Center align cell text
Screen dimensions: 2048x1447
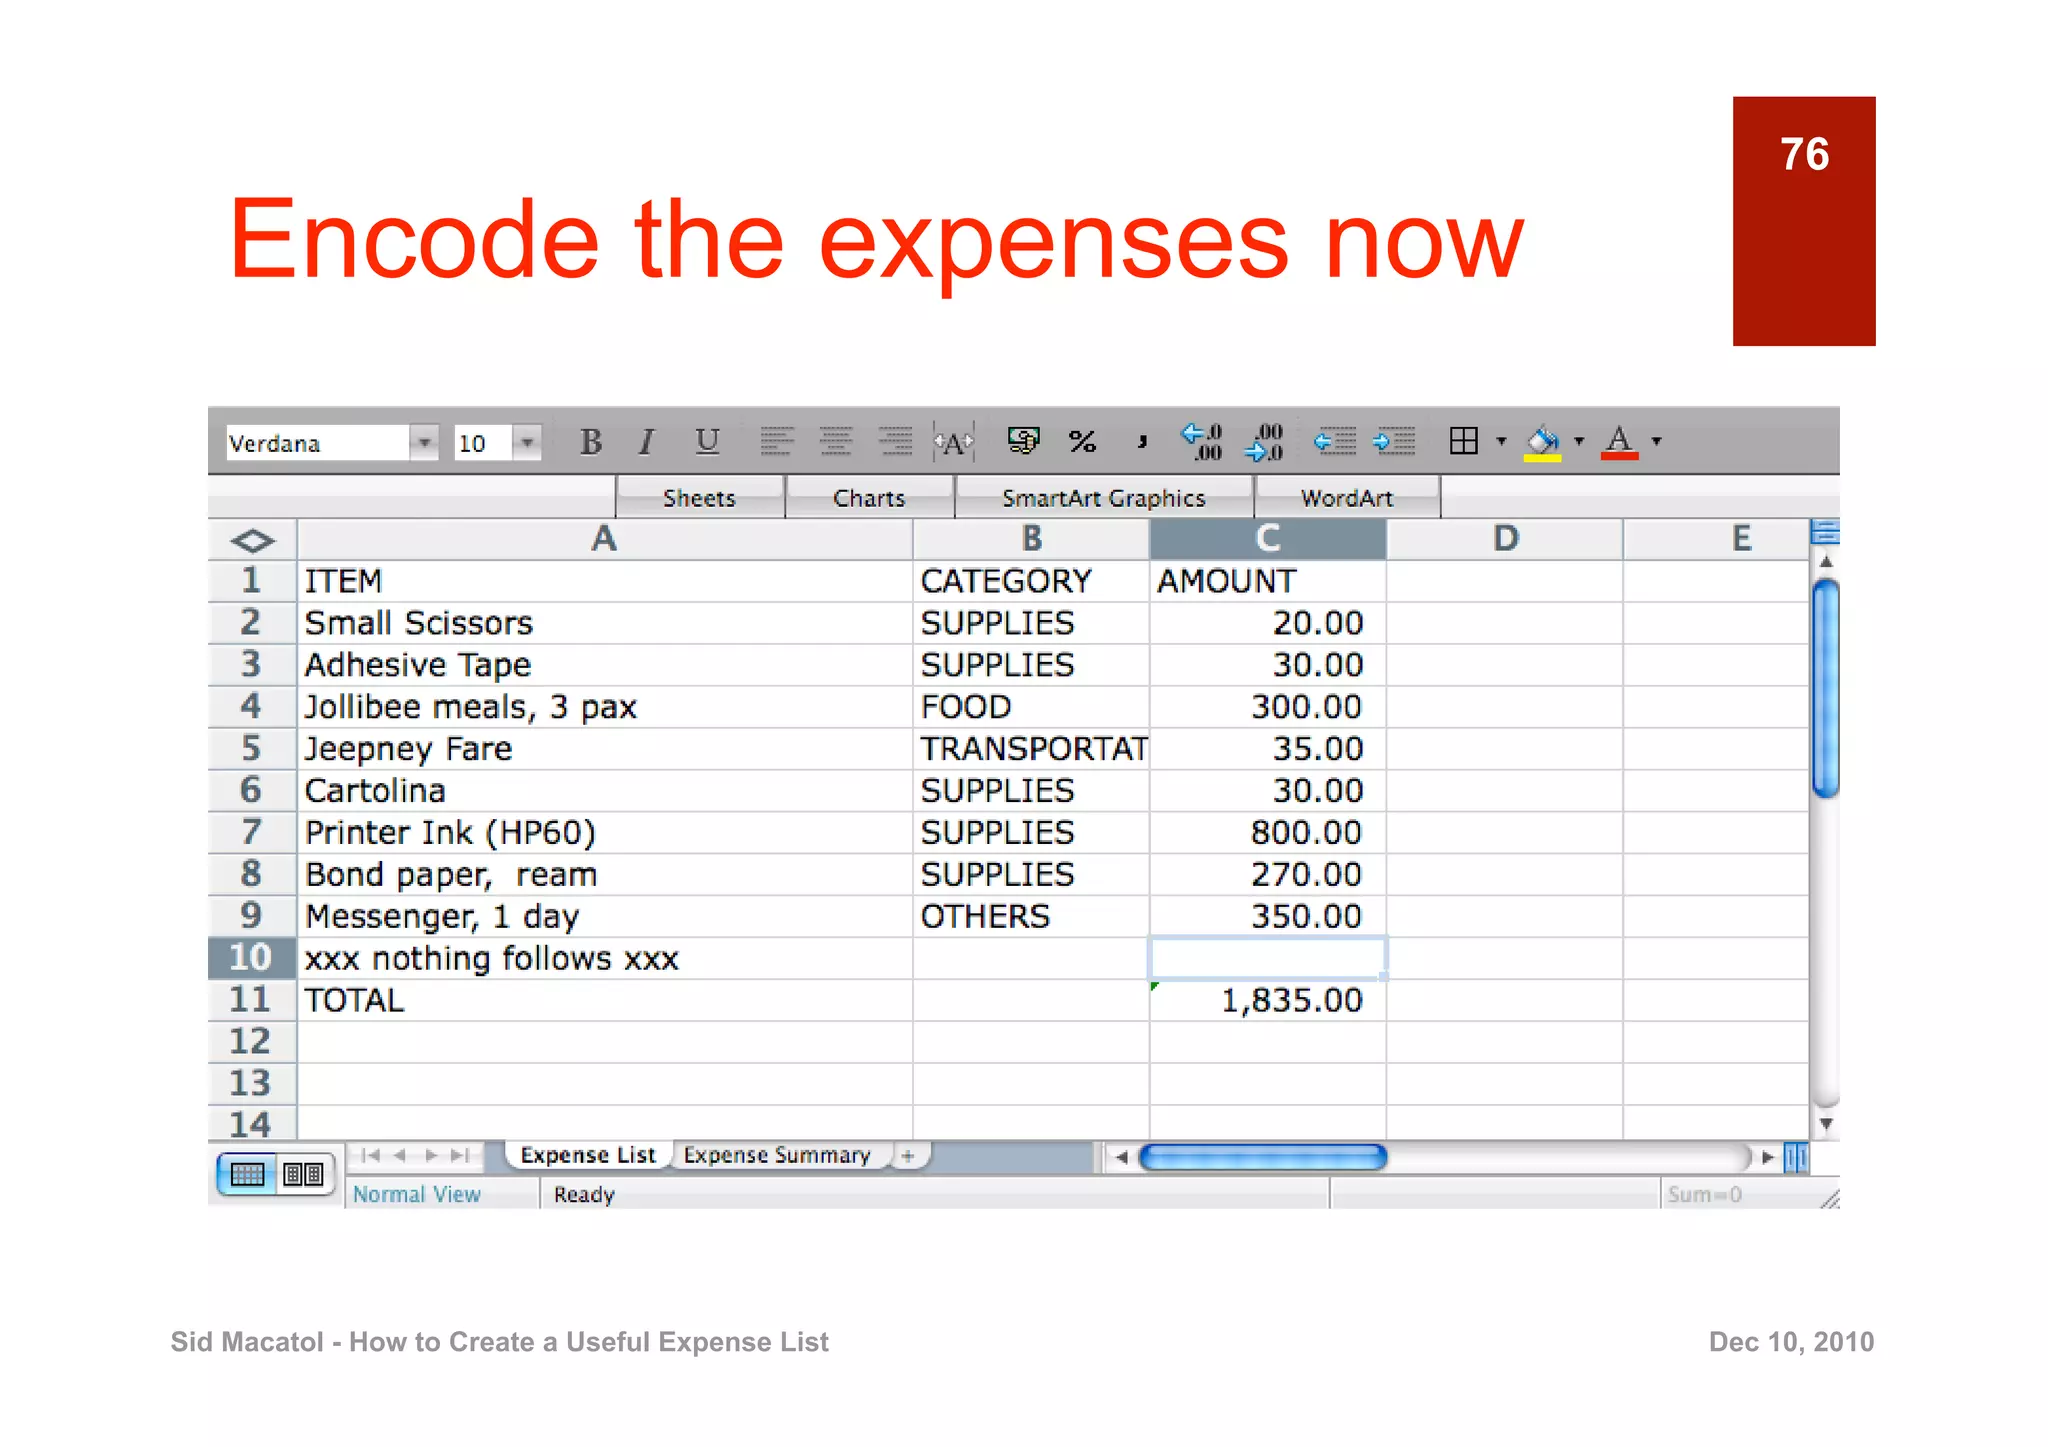(836, 441)
